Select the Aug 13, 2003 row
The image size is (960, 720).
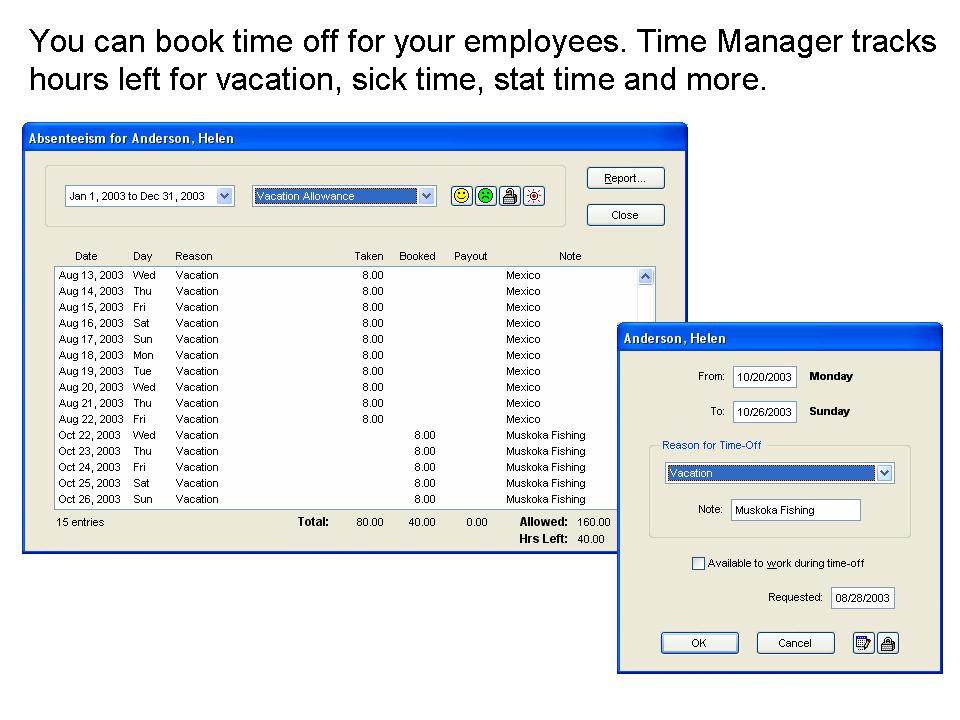click(x=346, y=275)
